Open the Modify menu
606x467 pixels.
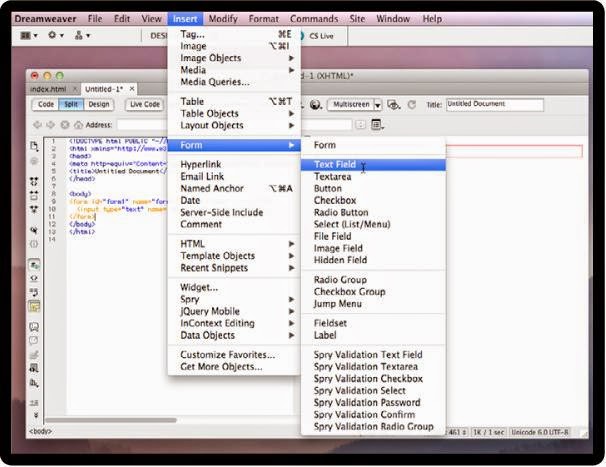tap(223, 19)
